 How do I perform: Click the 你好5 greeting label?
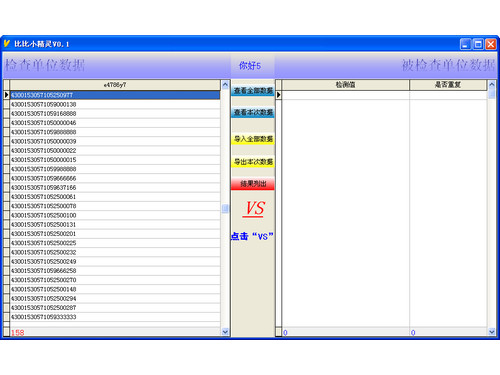point(250,66)
